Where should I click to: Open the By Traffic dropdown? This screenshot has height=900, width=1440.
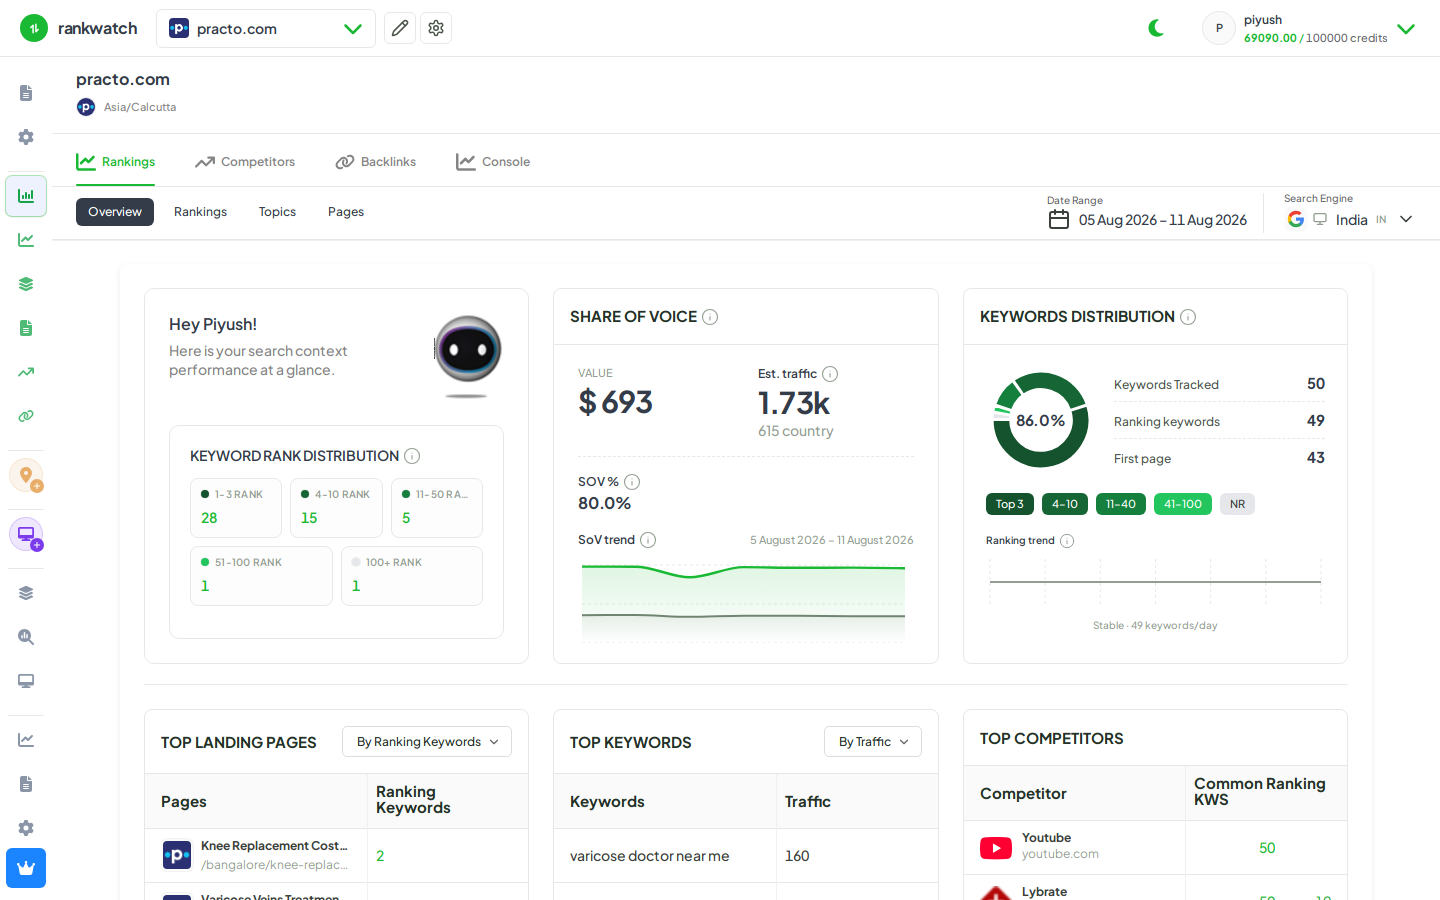coord(873,742)
